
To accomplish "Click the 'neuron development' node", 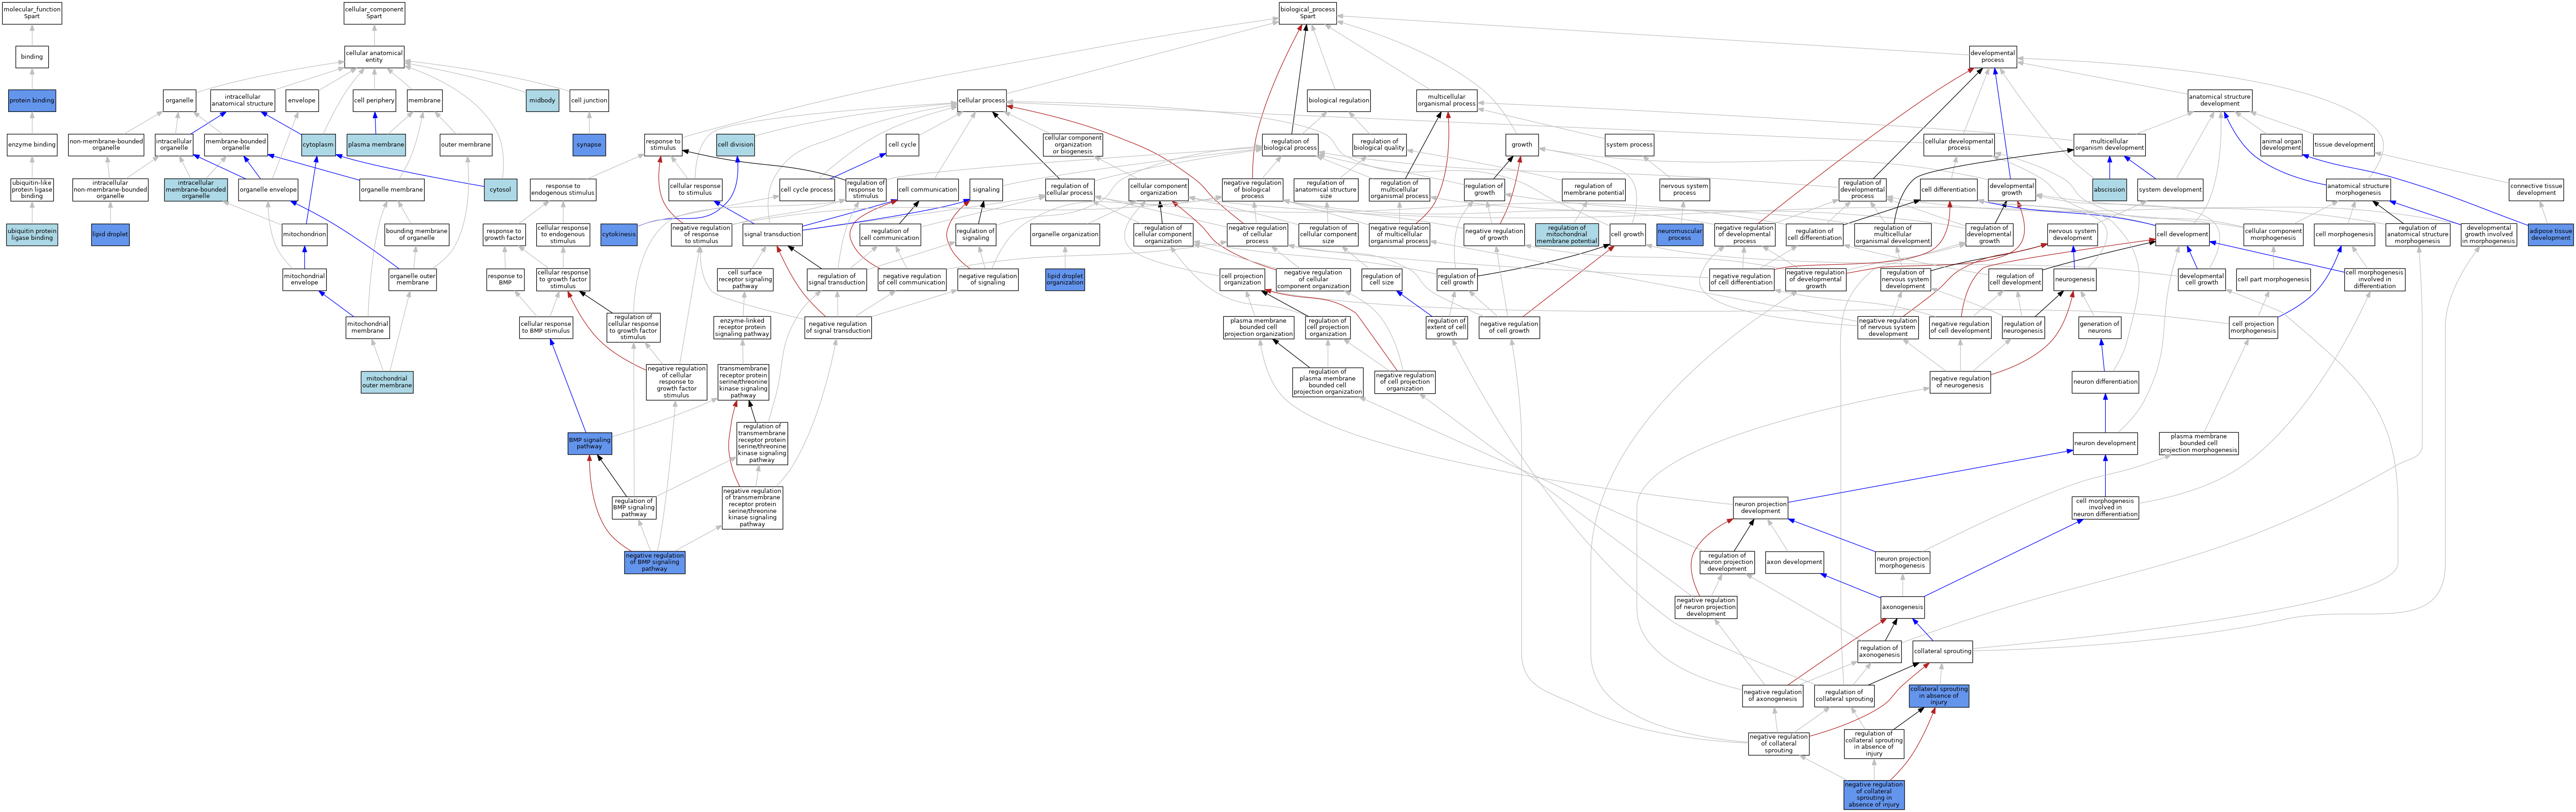I will tap(2105, 444).
